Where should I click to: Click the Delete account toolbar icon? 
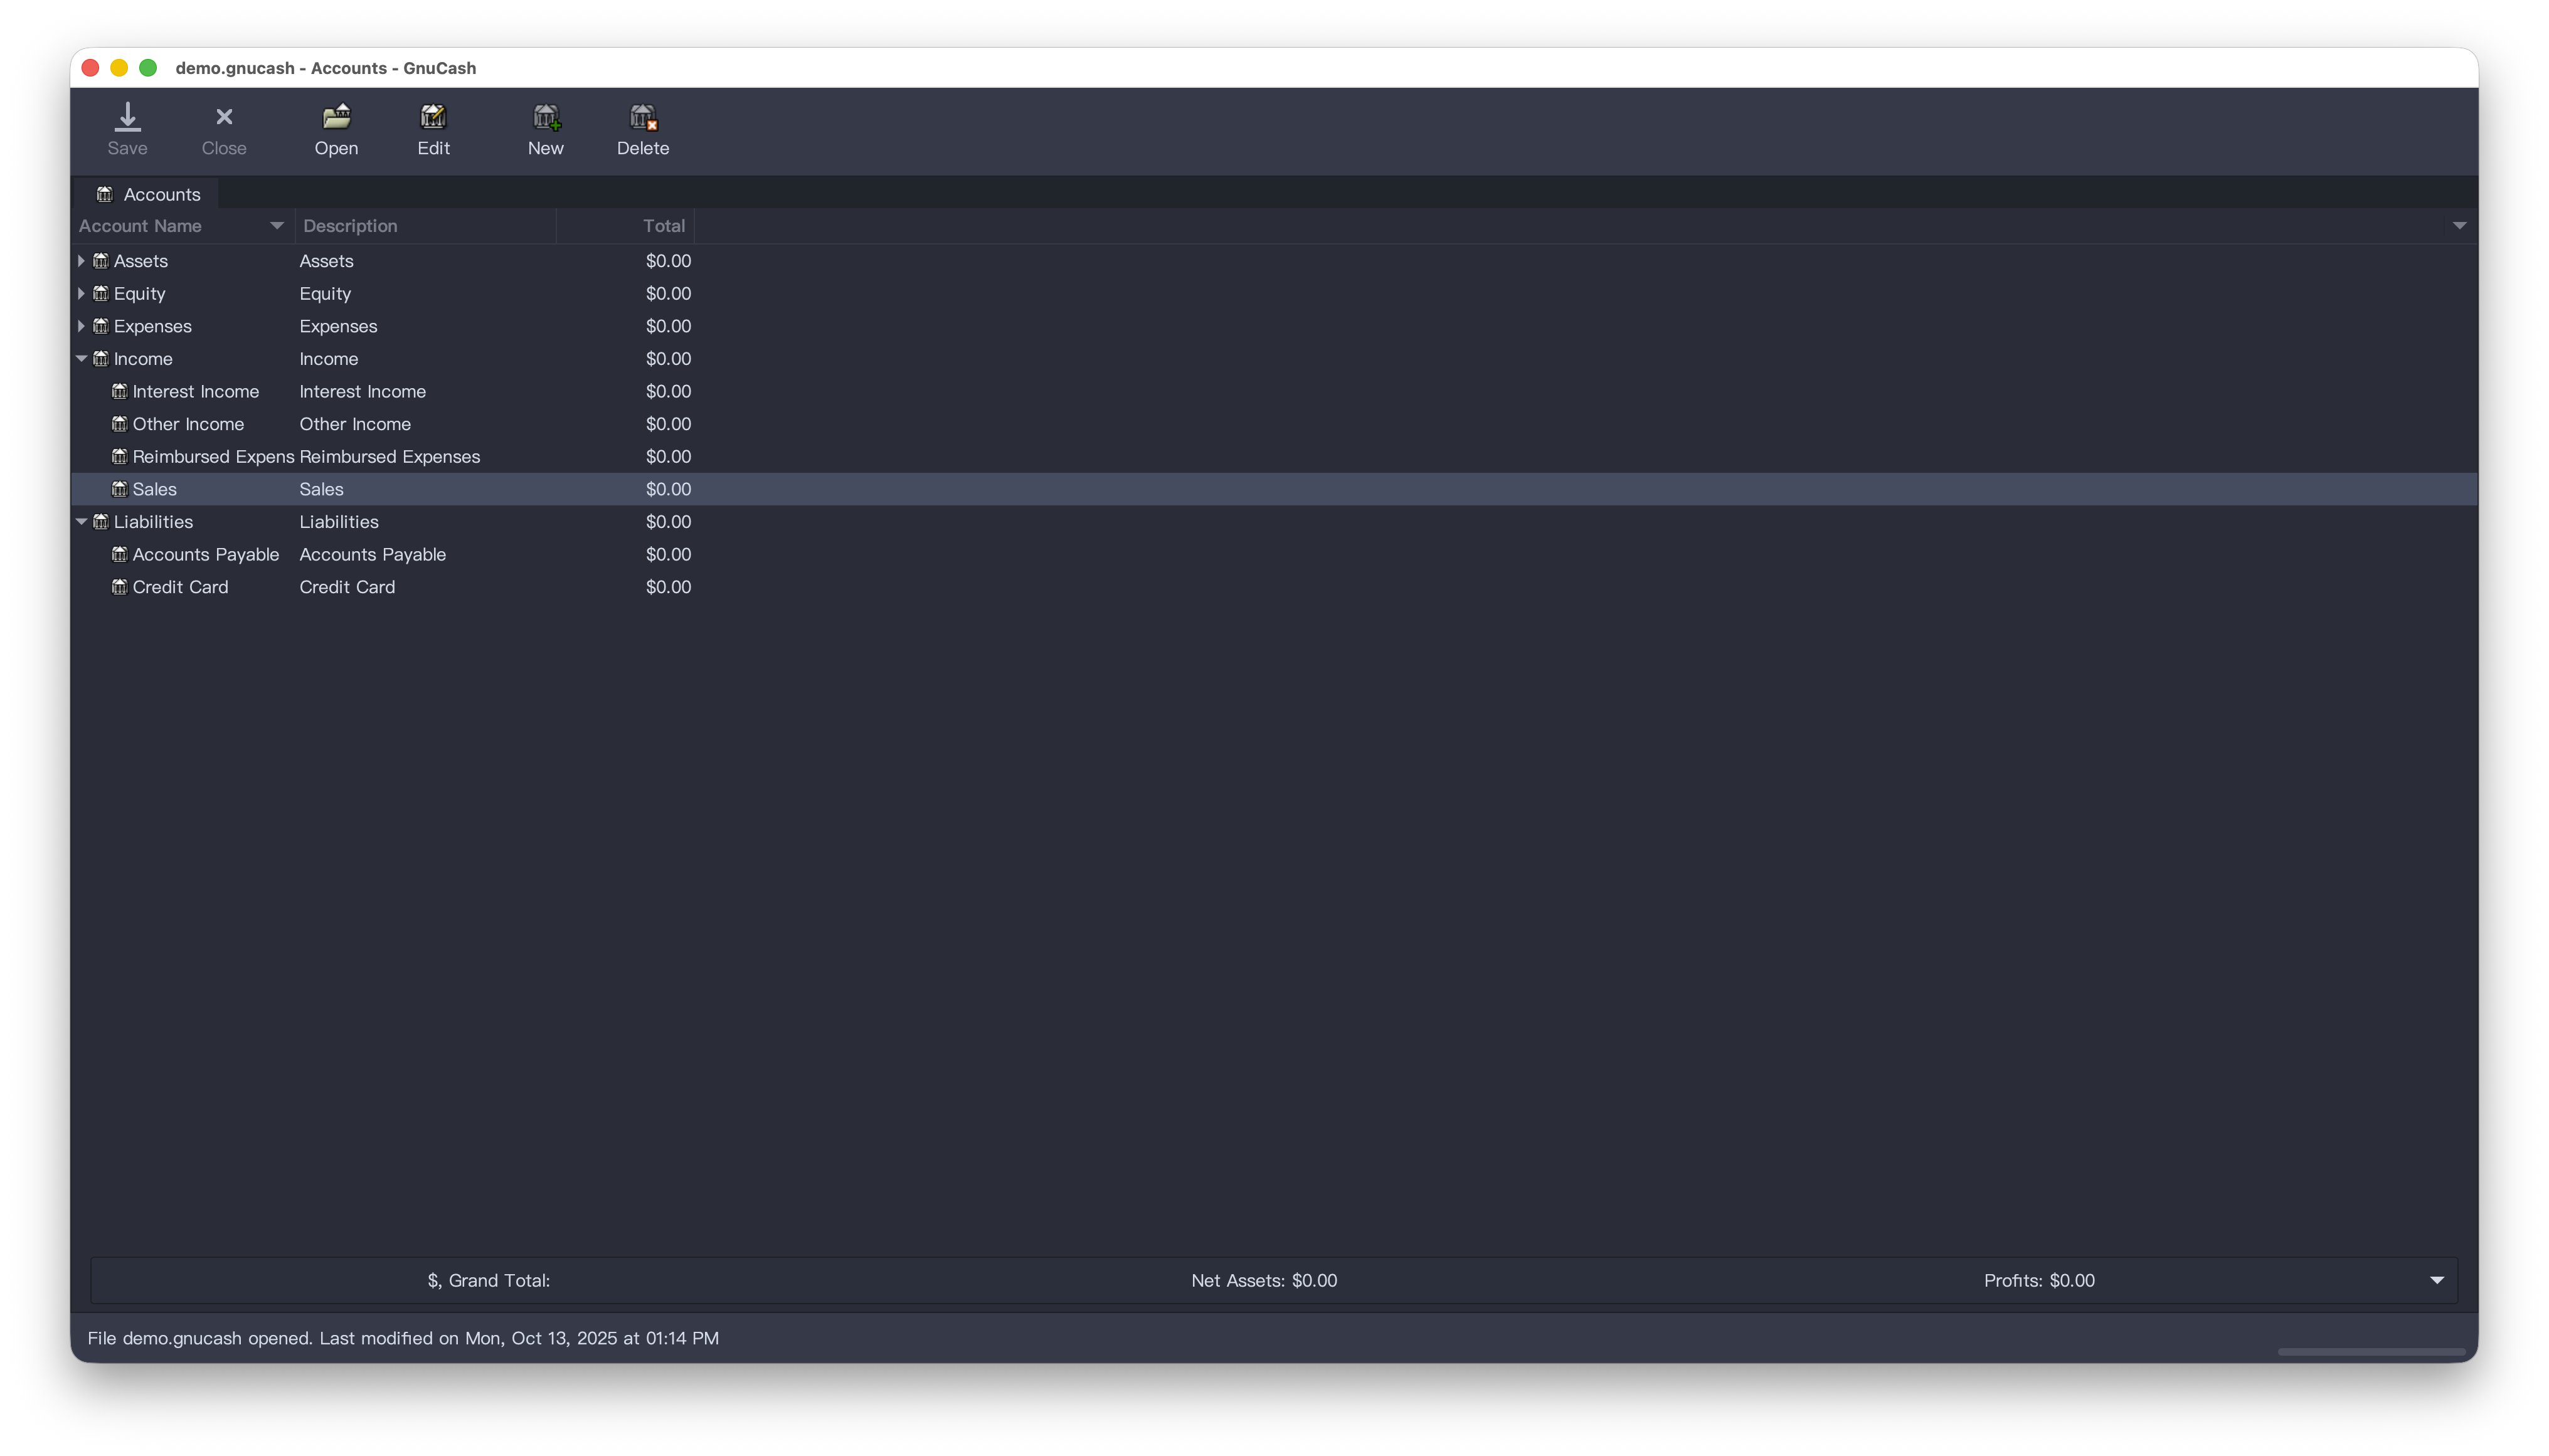[x=642, y=117]
